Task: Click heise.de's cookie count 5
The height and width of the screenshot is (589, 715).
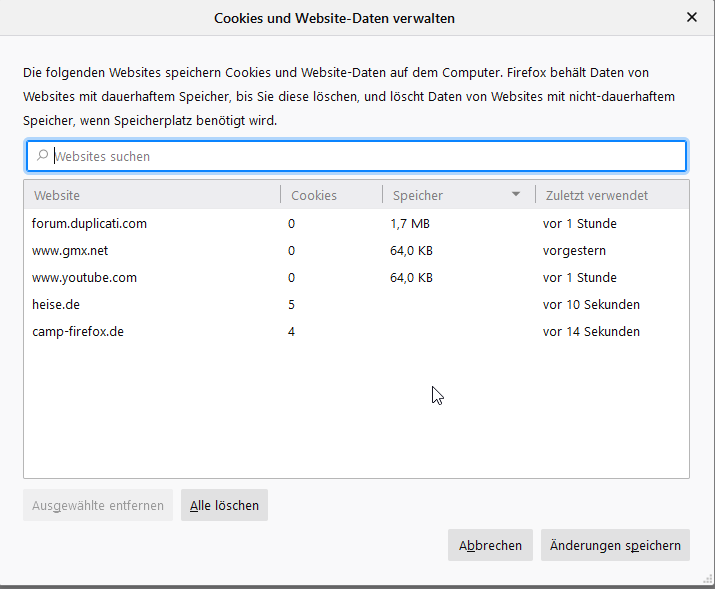Action: click(x=291, y=304)
